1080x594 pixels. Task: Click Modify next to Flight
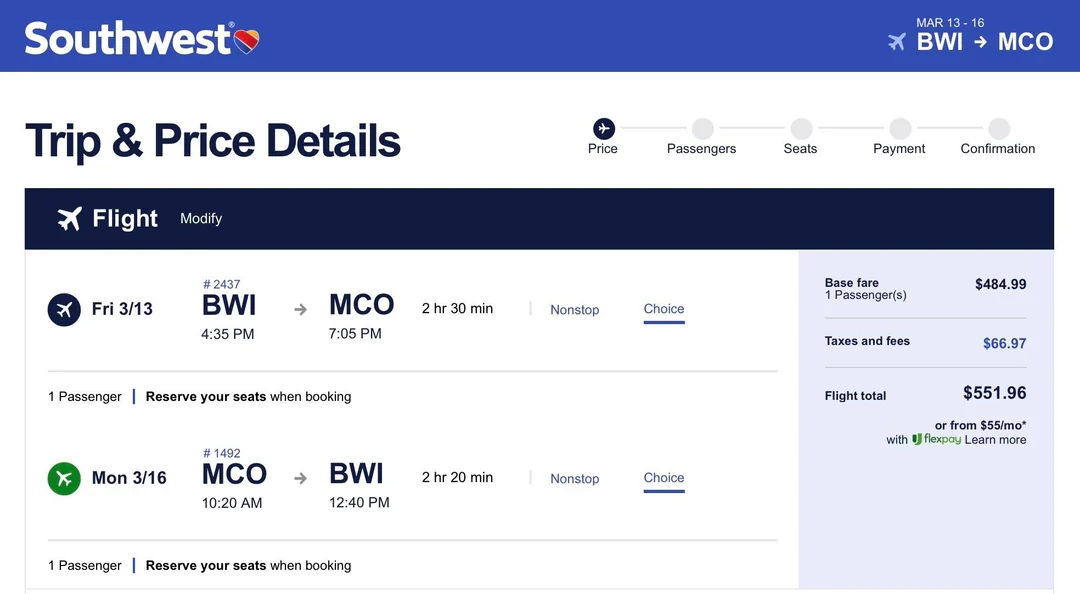click(x=201, y=219)
